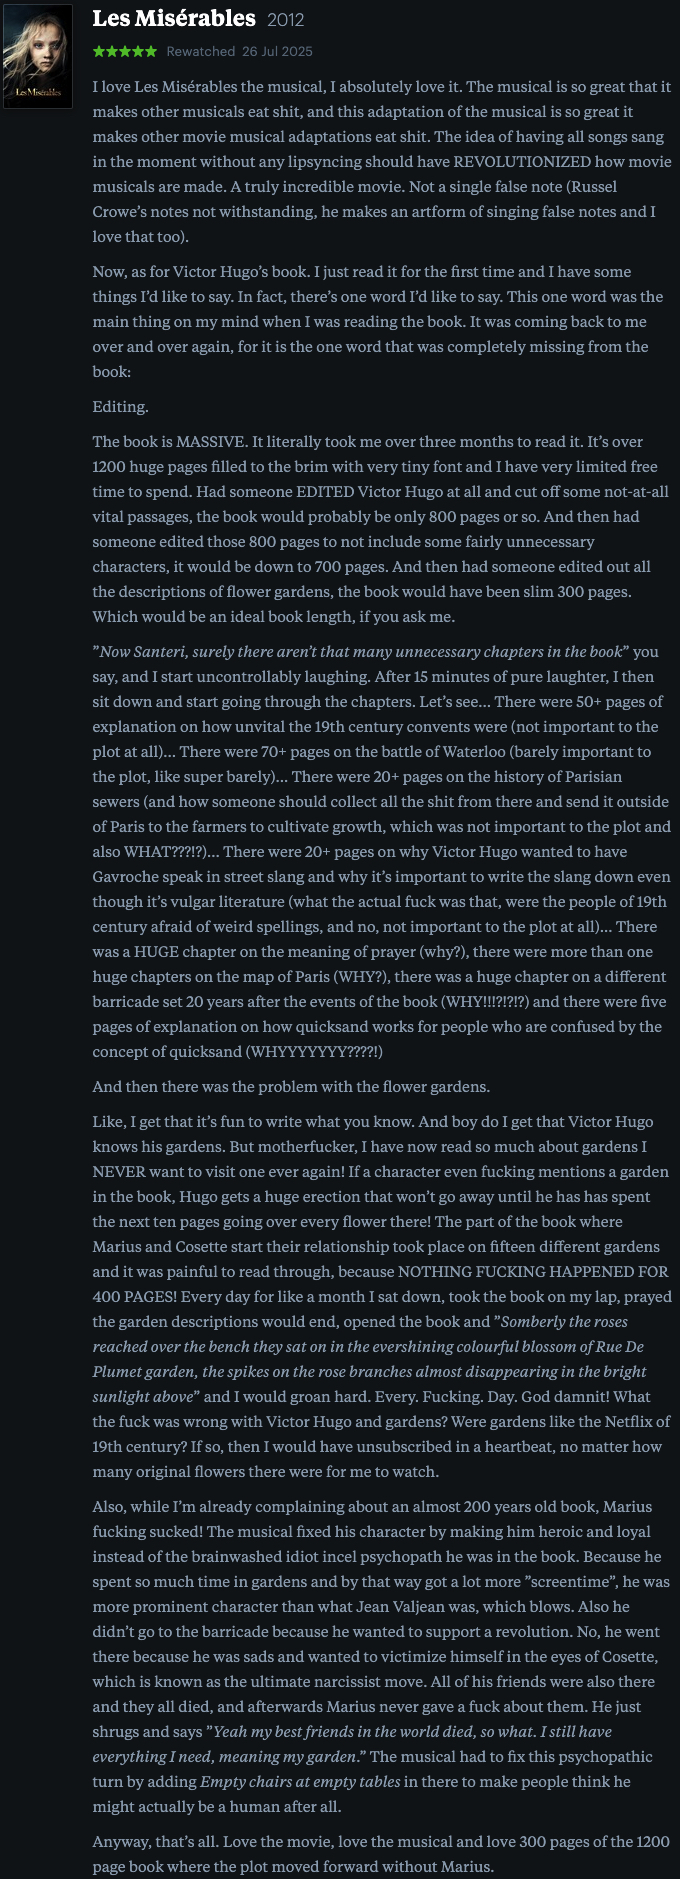
Task: Click the closing "Anyway, that's all" paragraph
Action: (380, 1842)
